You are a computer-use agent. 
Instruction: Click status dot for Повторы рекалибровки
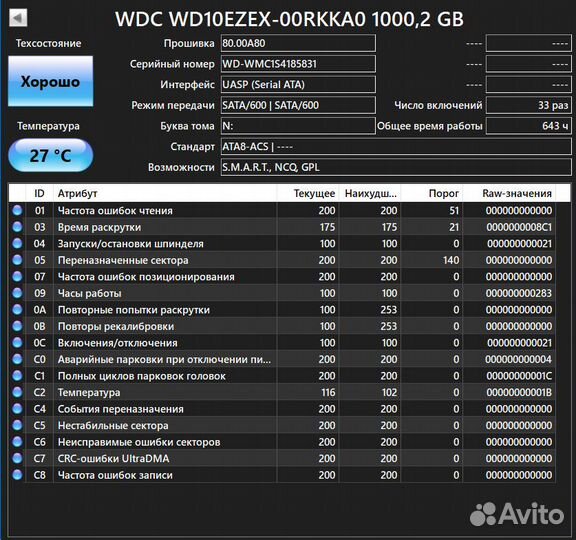17,326
